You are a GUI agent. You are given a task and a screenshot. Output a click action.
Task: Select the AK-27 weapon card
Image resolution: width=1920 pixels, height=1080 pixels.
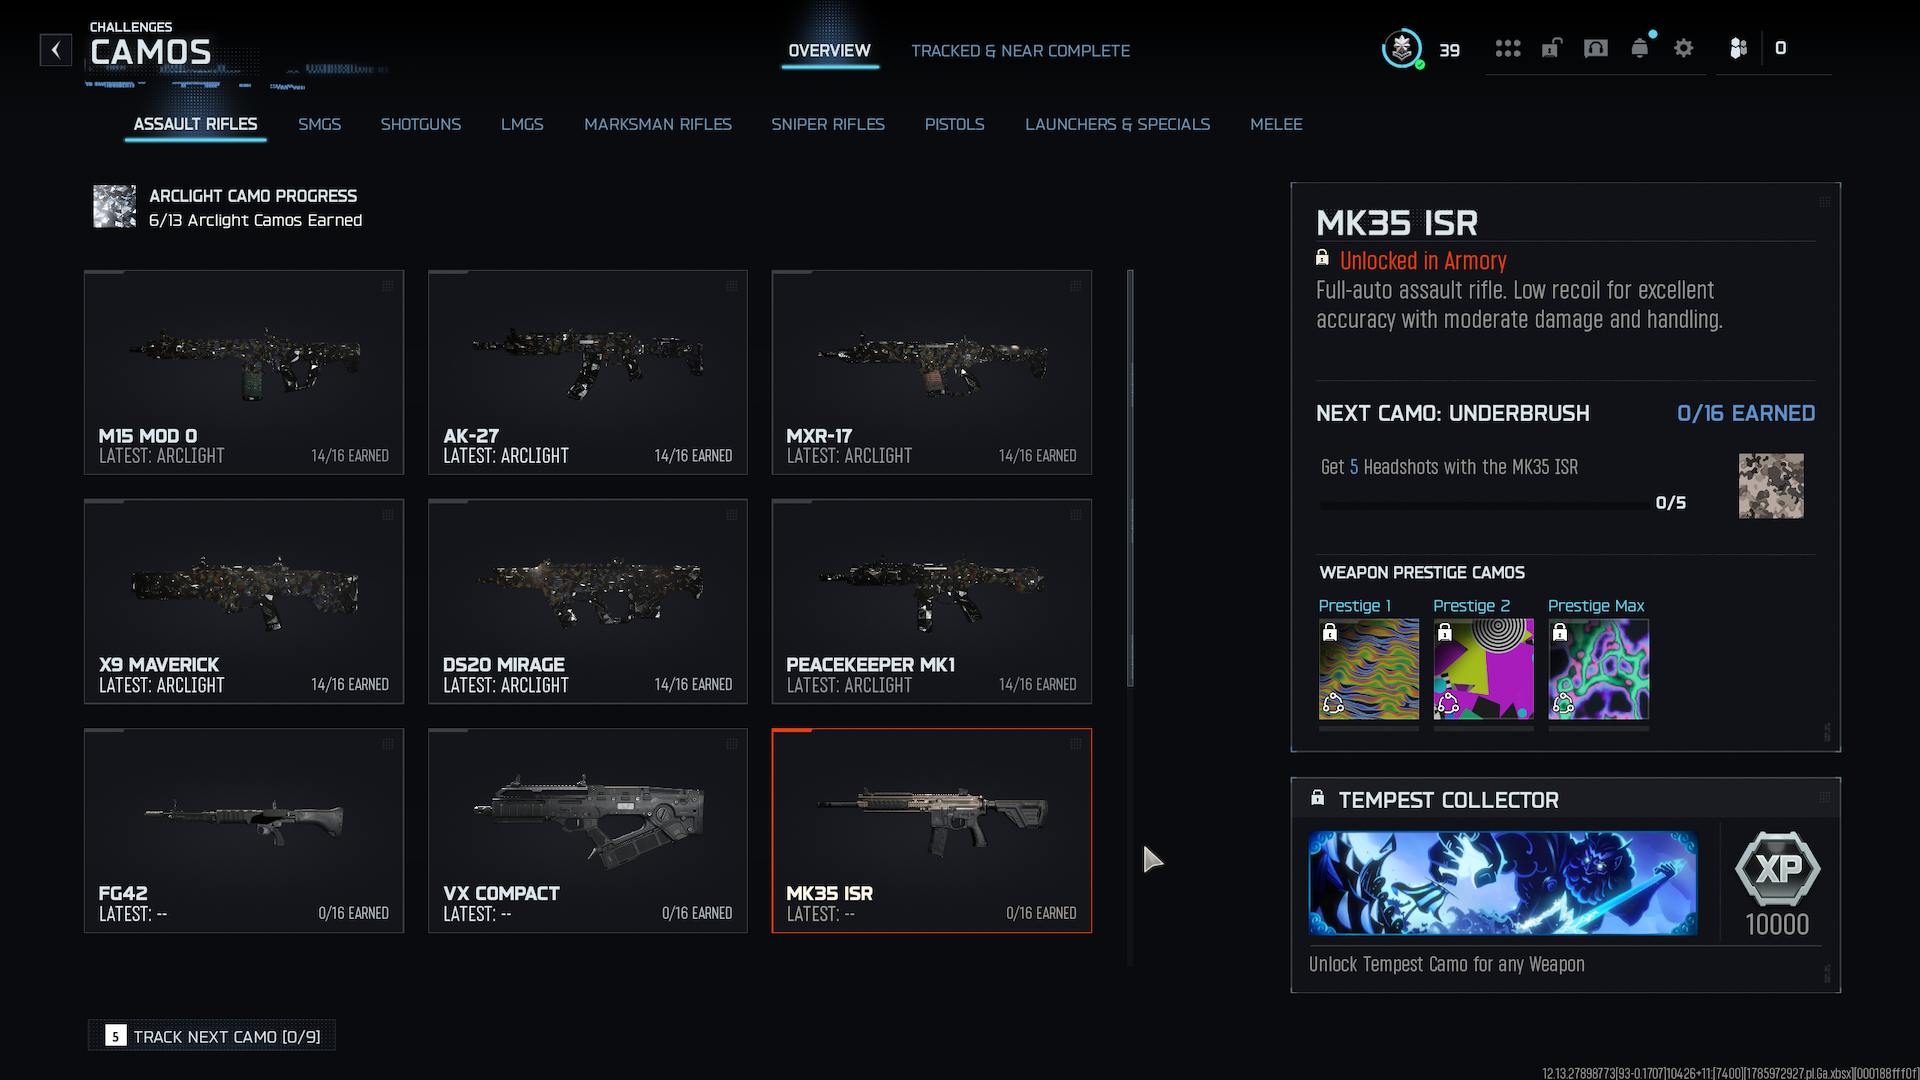pyautogui.click(x=588, y=372)
